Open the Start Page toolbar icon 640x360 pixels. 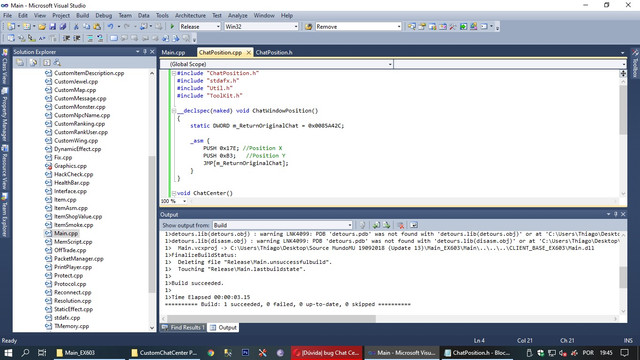click(464, 27)
